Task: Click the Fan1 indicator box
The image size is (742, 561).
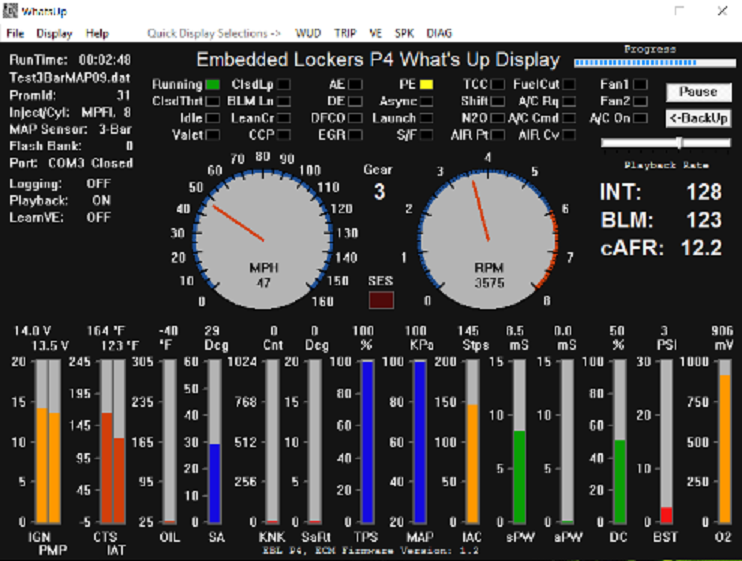Action: tap(640, 85)
